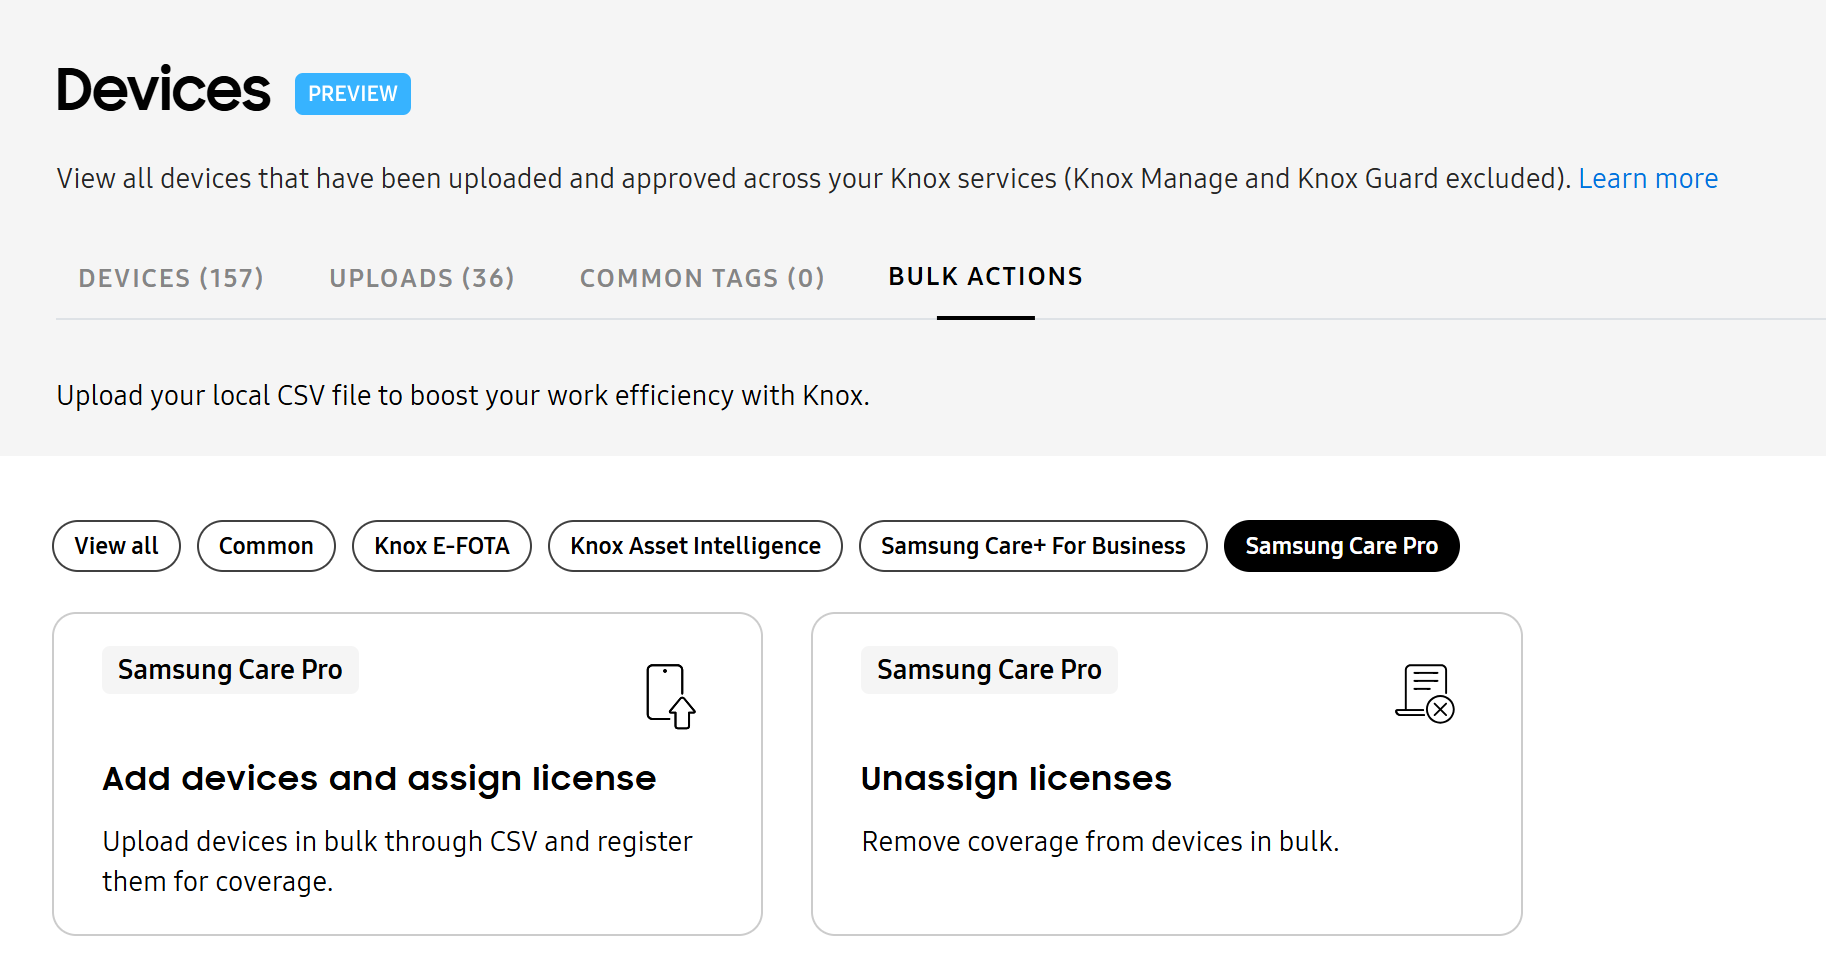The image size is (1826, 972).
Task: Select Samsung Care+ For Business filter
Action: tap(1033, 546)
